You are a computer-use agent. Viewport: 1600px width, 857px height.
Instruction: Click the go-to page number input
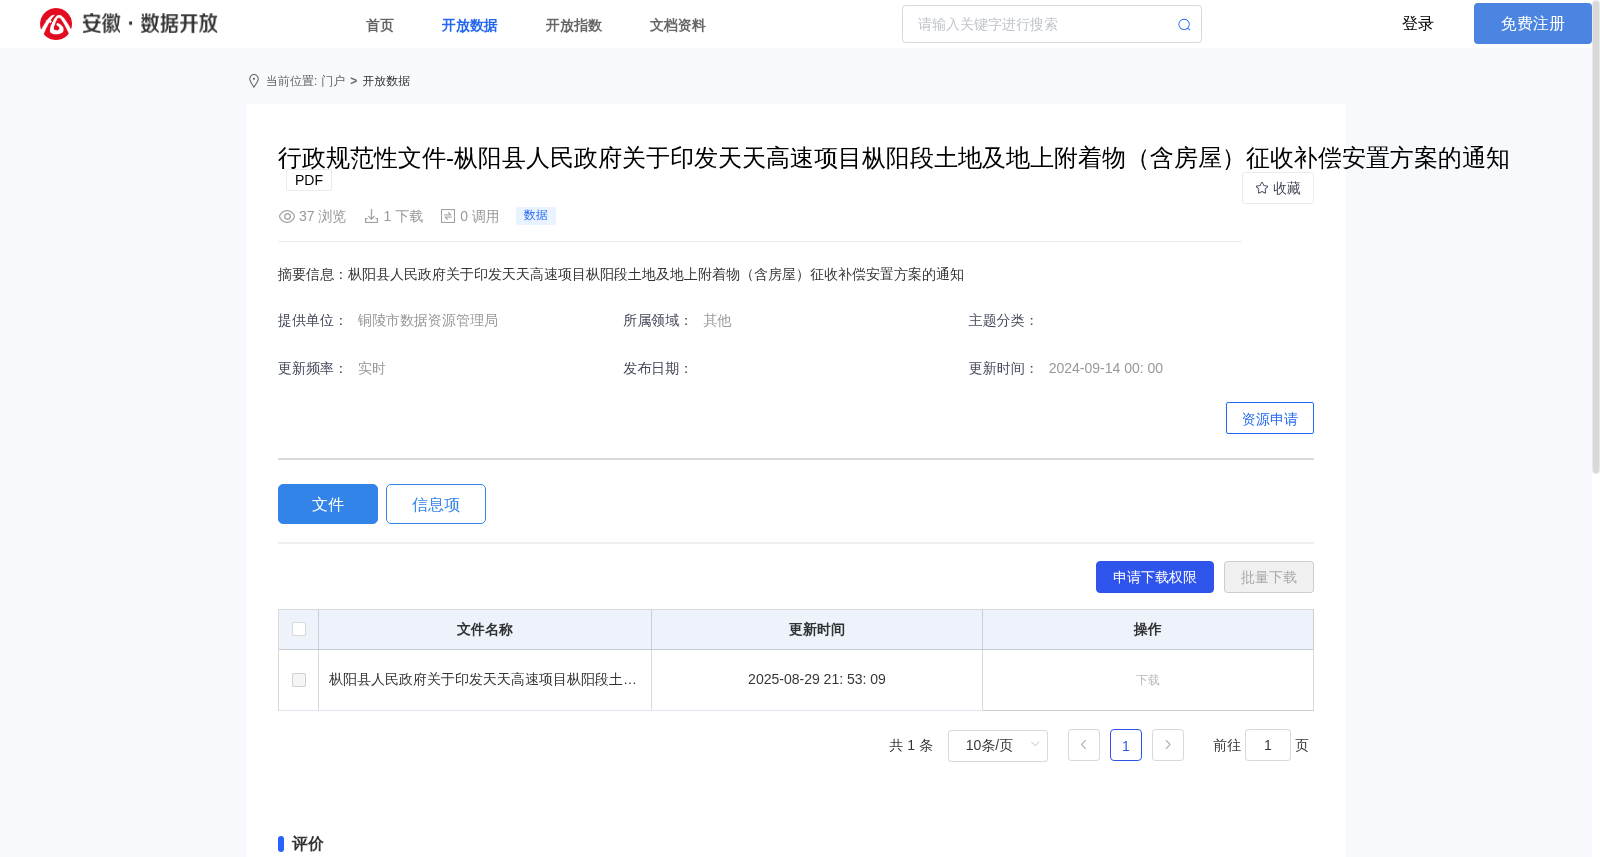tap(1268, 745)
